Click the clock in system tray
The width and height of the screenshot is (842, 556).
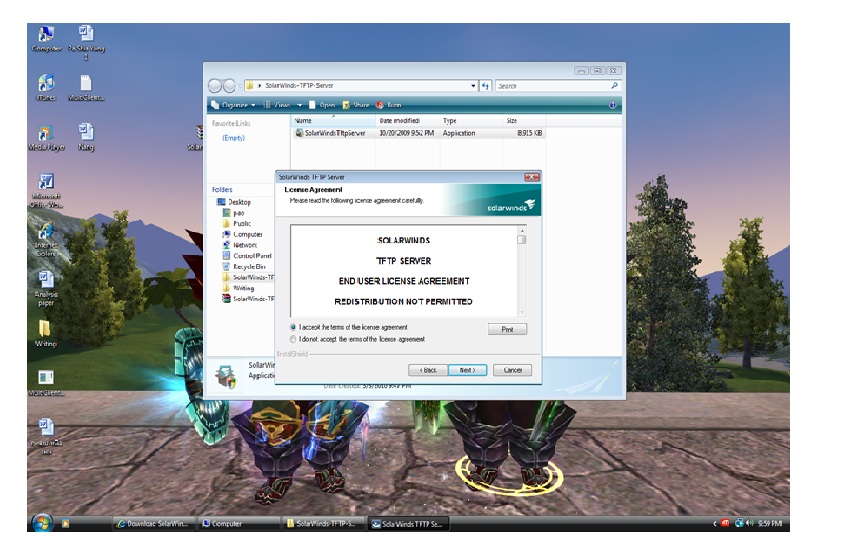pos(770,523)
